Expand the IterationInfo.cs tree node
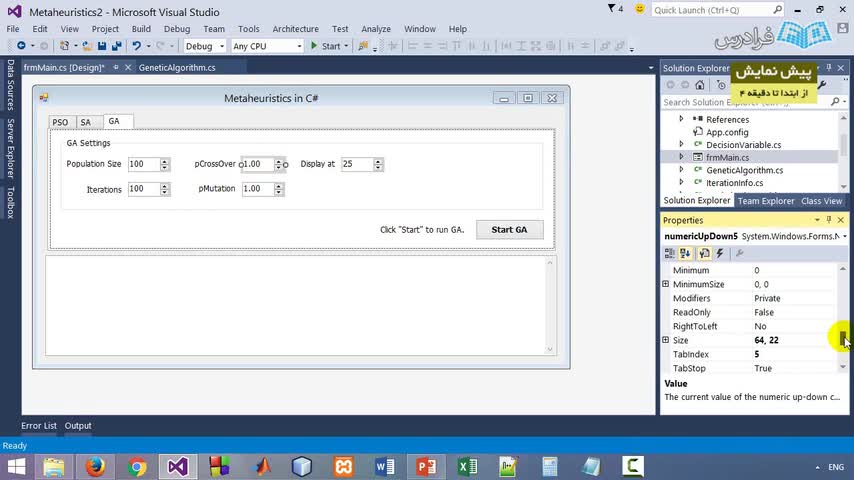Image resolution: width=854 pixels, height=480 pixels. (681, 183)
